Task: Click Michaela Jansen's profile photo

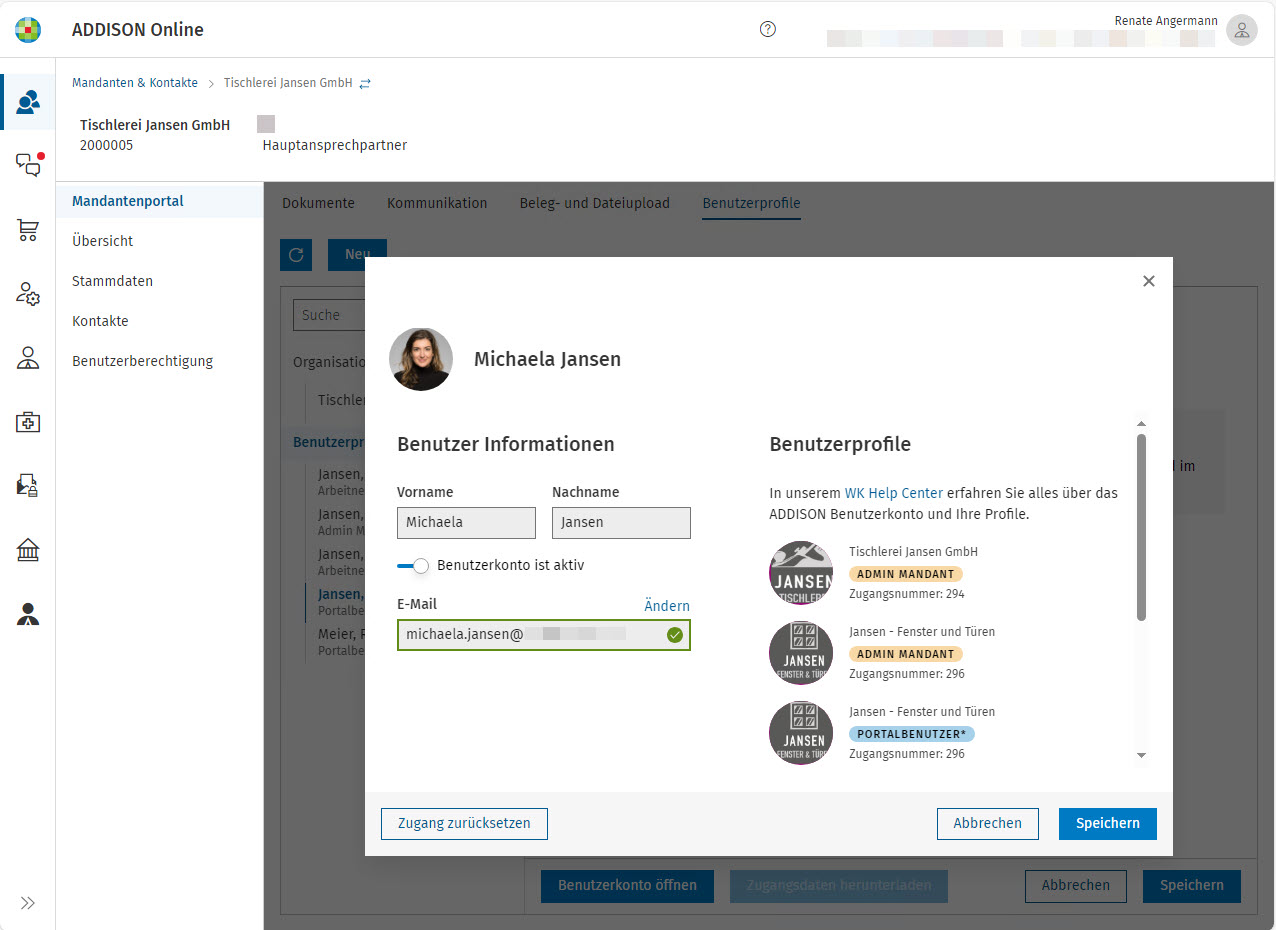Action: (421, 359)
